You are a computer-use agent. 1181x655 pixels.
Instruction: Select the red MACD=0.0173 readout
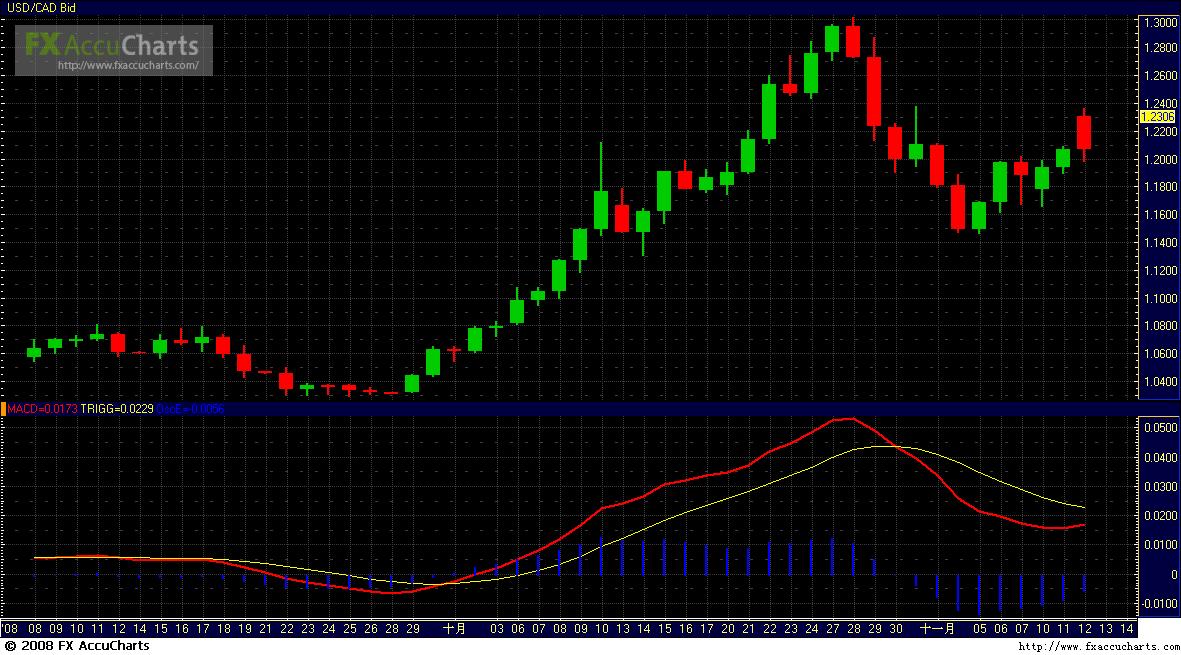tap(42, 409)
